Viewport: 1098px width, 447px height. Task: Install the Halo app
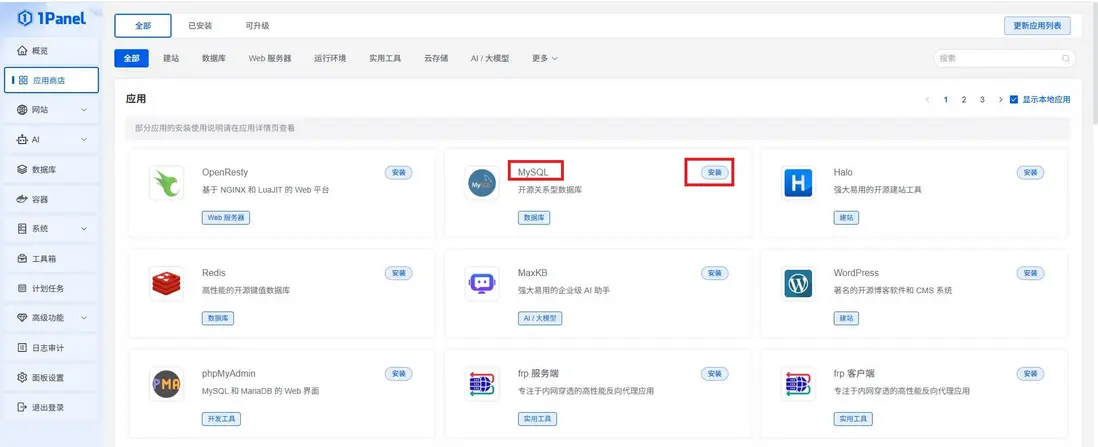1030,172
